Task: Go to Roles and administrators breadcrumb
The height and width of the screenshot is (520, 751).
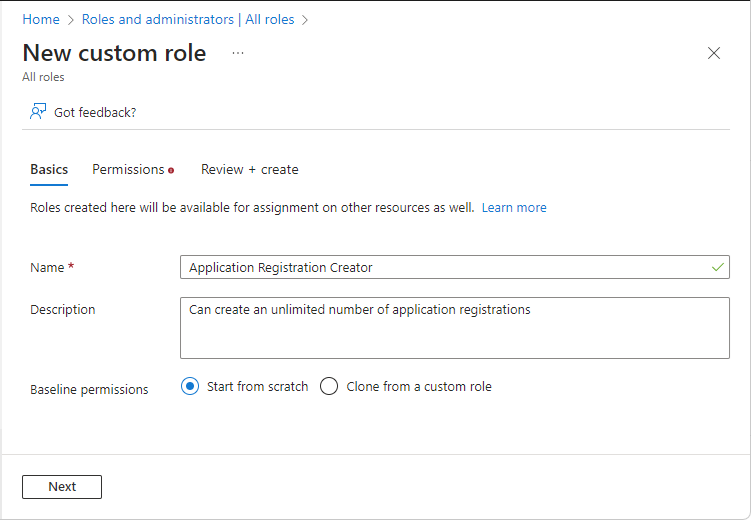Action: [x=189, y=19]
